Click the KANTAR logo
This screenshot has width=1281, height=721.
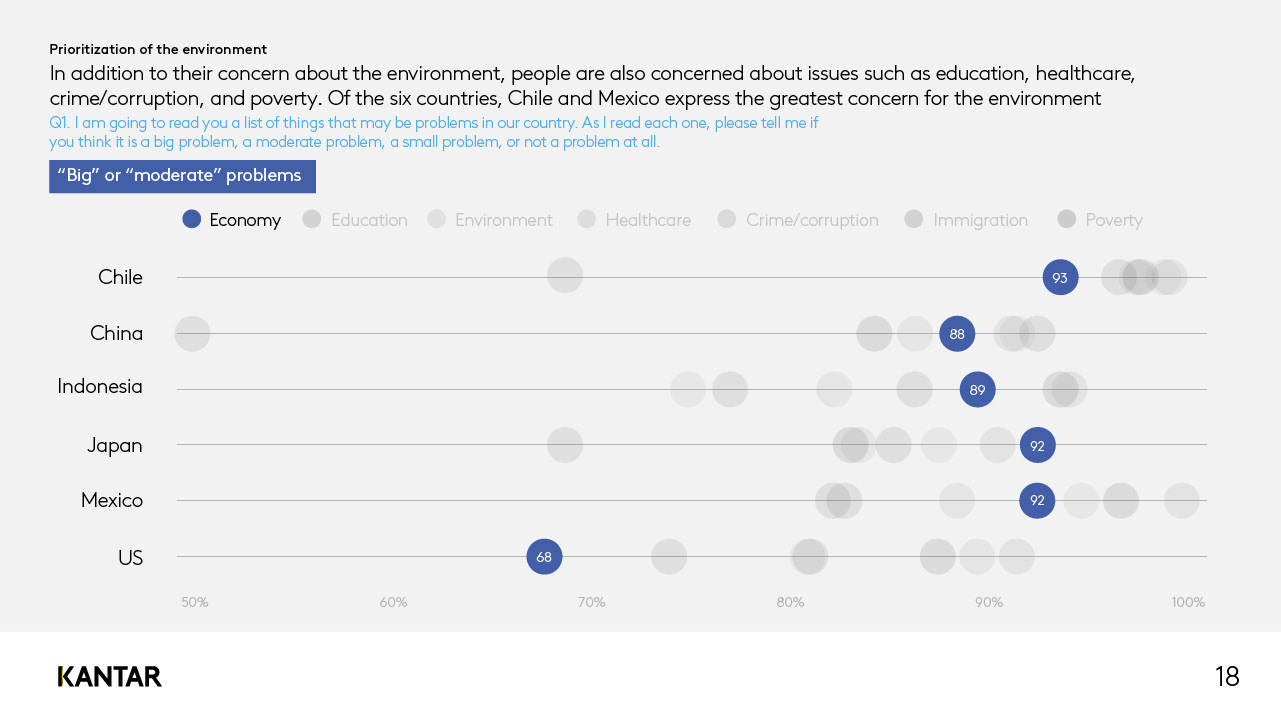[x=110, y=677]
